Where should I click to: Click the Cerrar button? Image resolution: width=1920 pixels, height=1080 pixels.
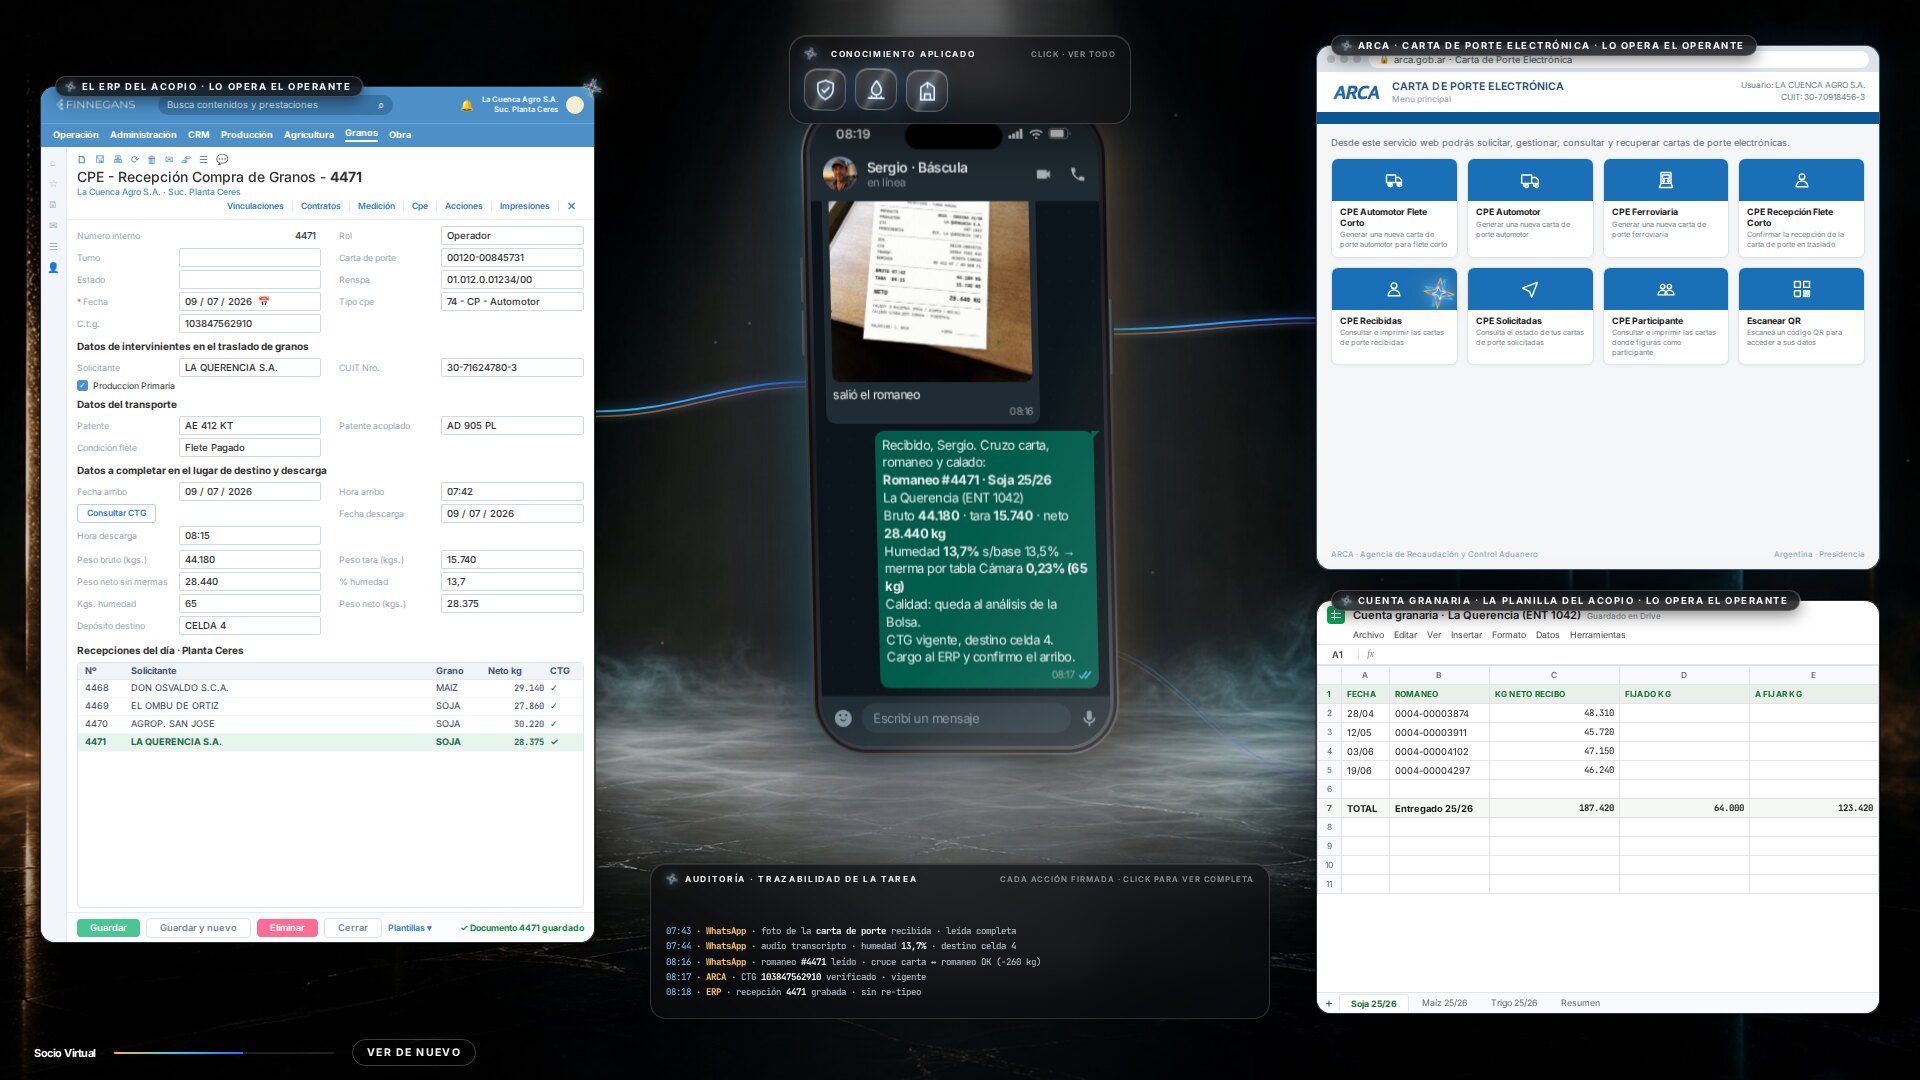(353, 928)
